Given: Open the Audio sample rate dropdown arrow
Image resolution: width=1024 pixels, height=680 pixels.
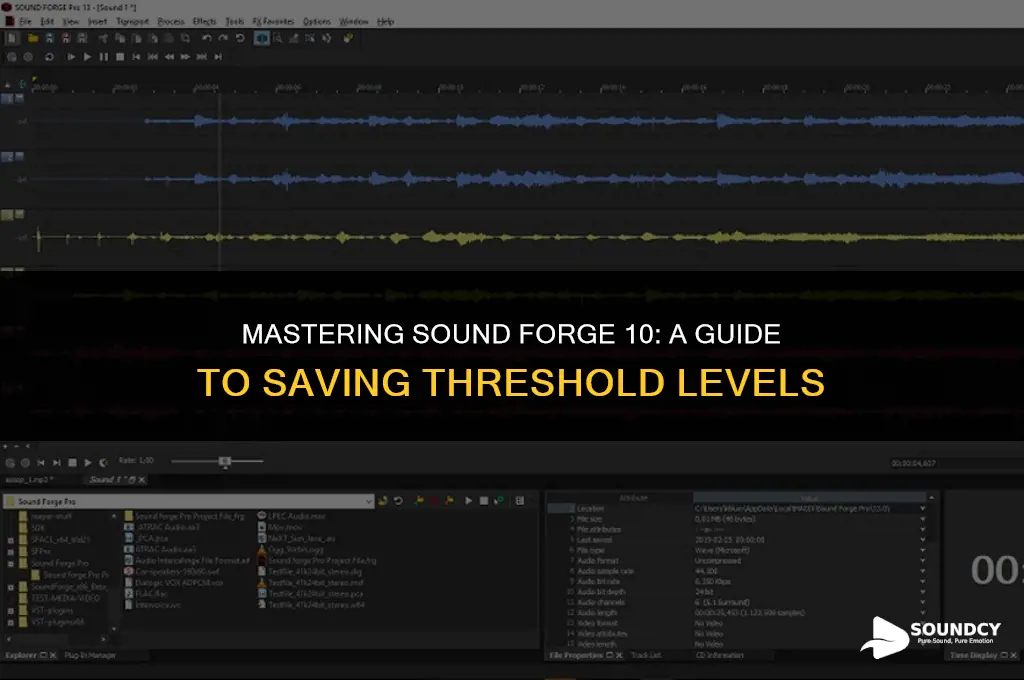Looking at the screenshot, I should [923, 571].
